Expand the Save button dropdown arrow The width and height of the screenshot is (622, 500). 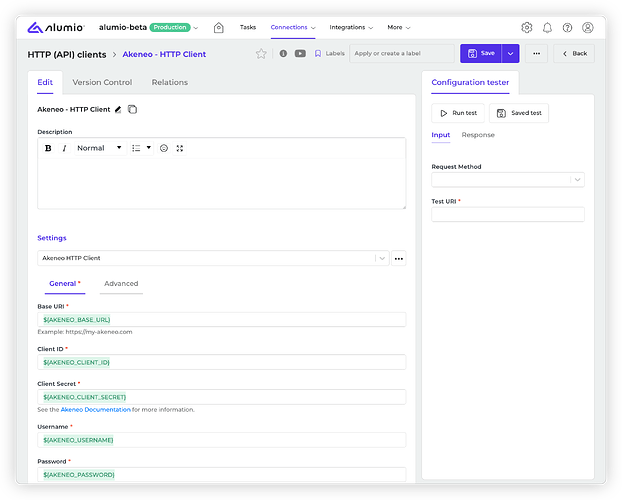point(511,54)
